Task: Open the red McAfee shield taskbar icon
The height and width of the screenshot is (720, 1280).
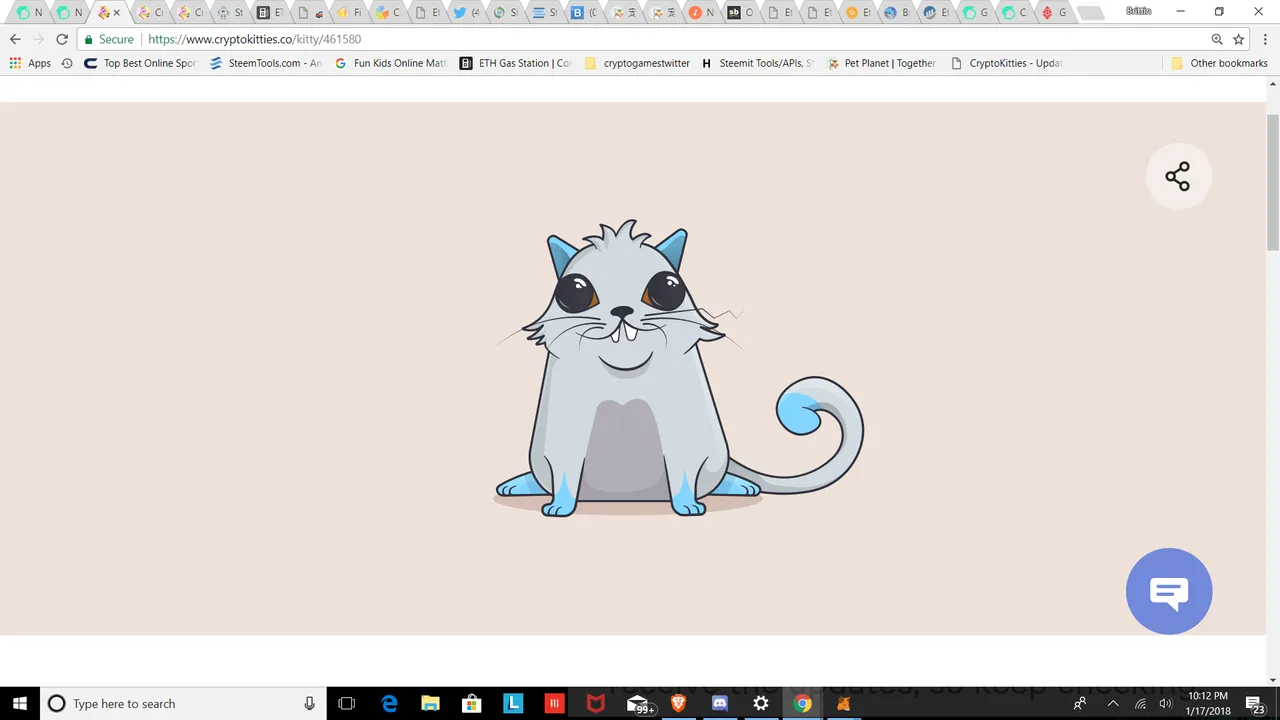Action: 596,703
